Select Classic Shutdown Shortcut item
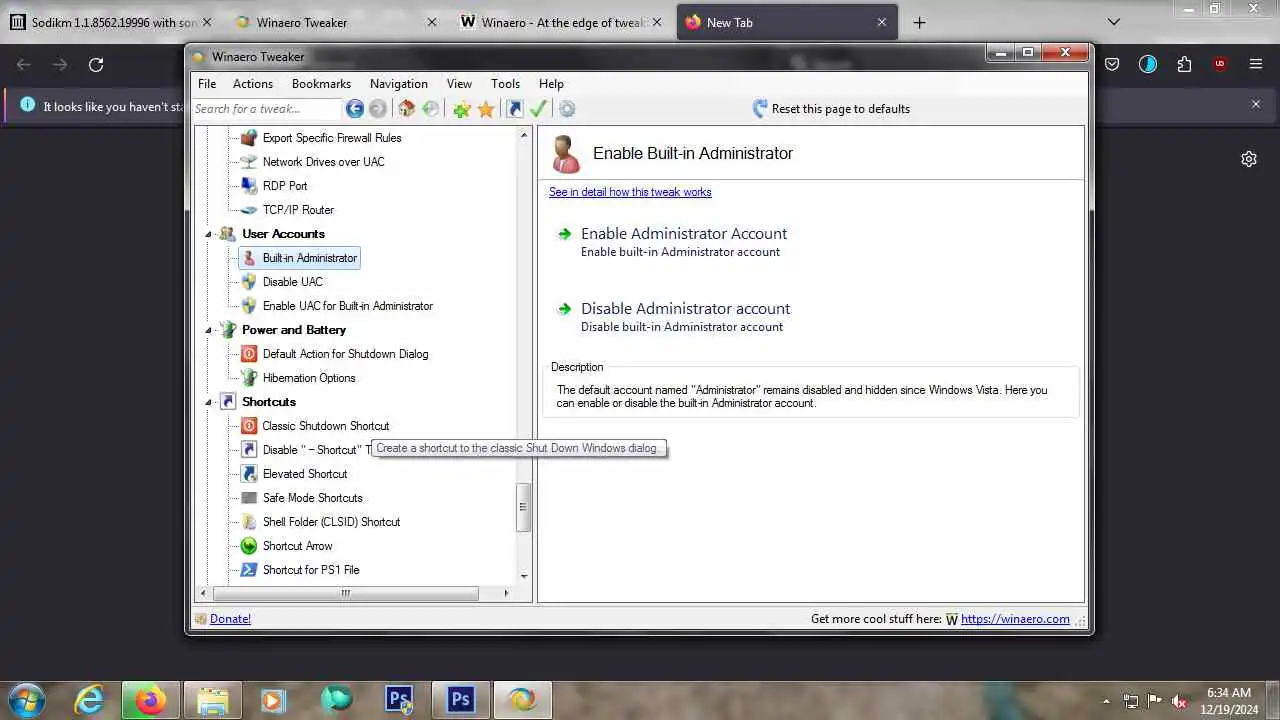The image size is (1280, 720). pos(326,426)
